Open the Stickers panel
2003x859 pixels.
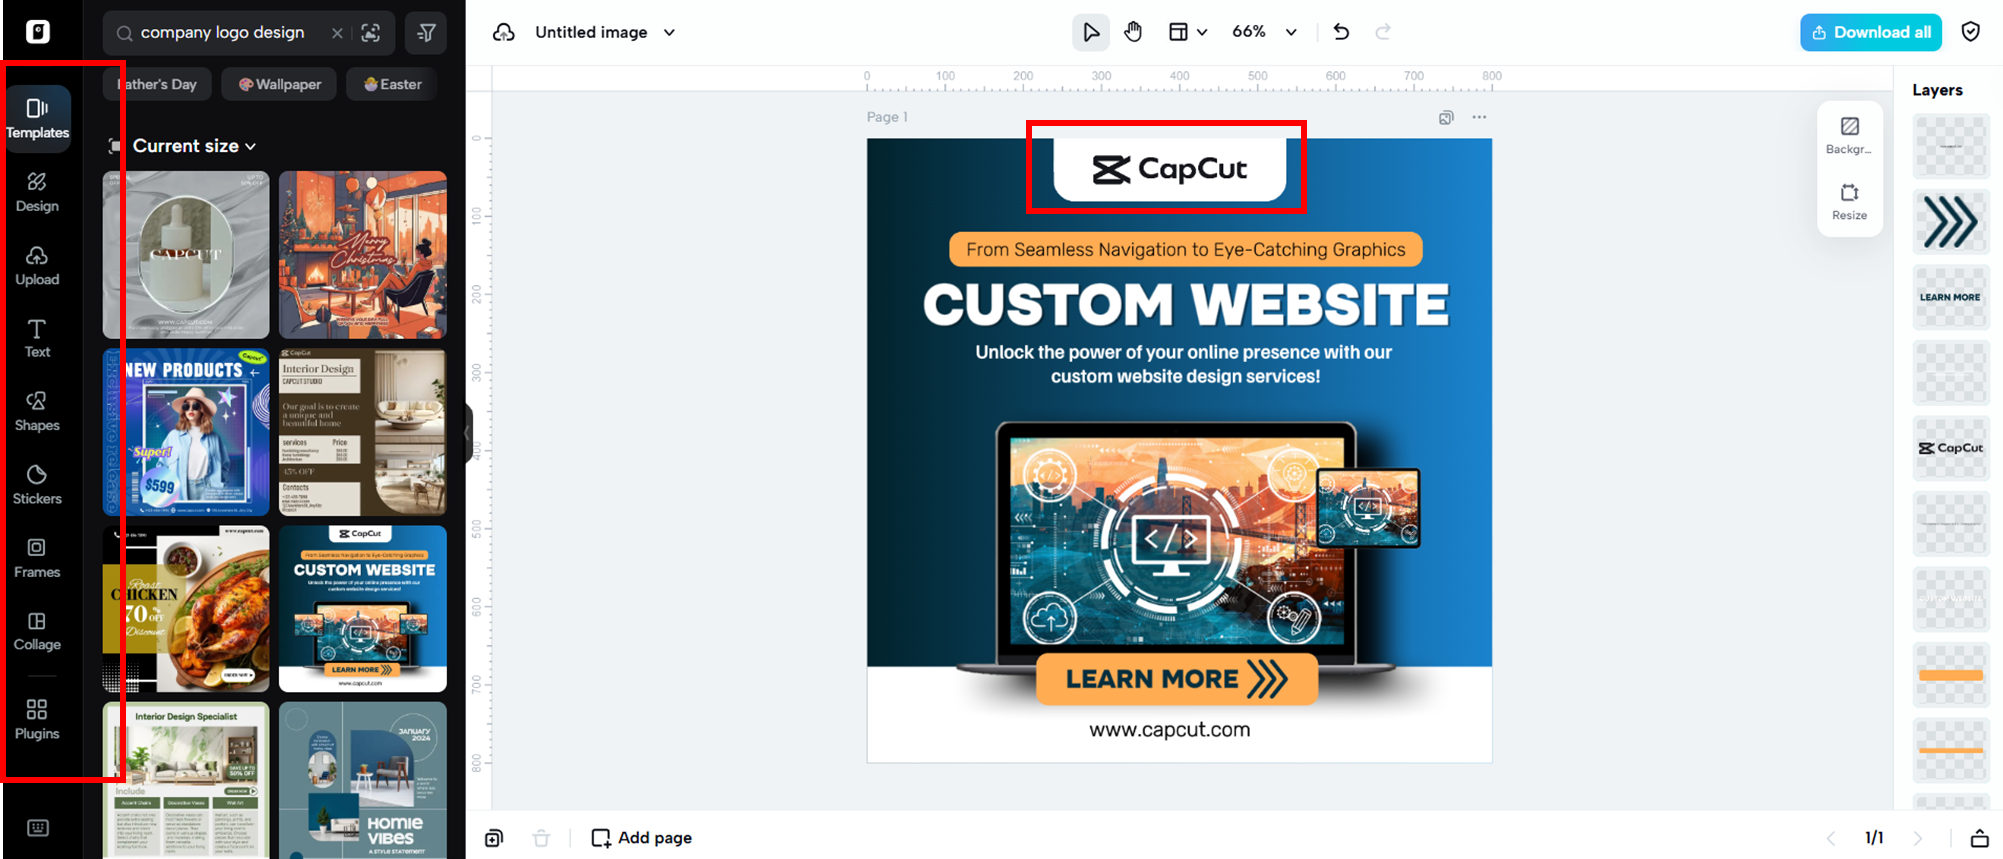(37, 485)
